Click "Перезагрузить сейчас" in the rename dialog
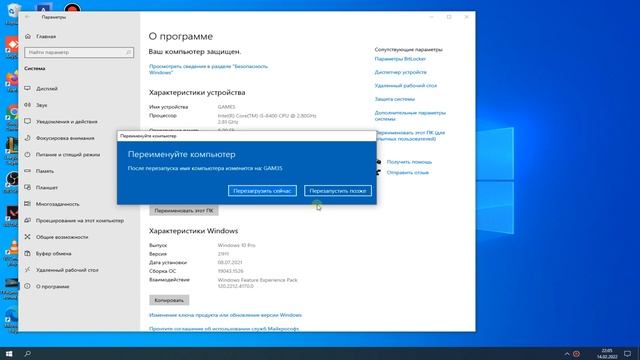640x360 pixels. (x=262, y=191)
